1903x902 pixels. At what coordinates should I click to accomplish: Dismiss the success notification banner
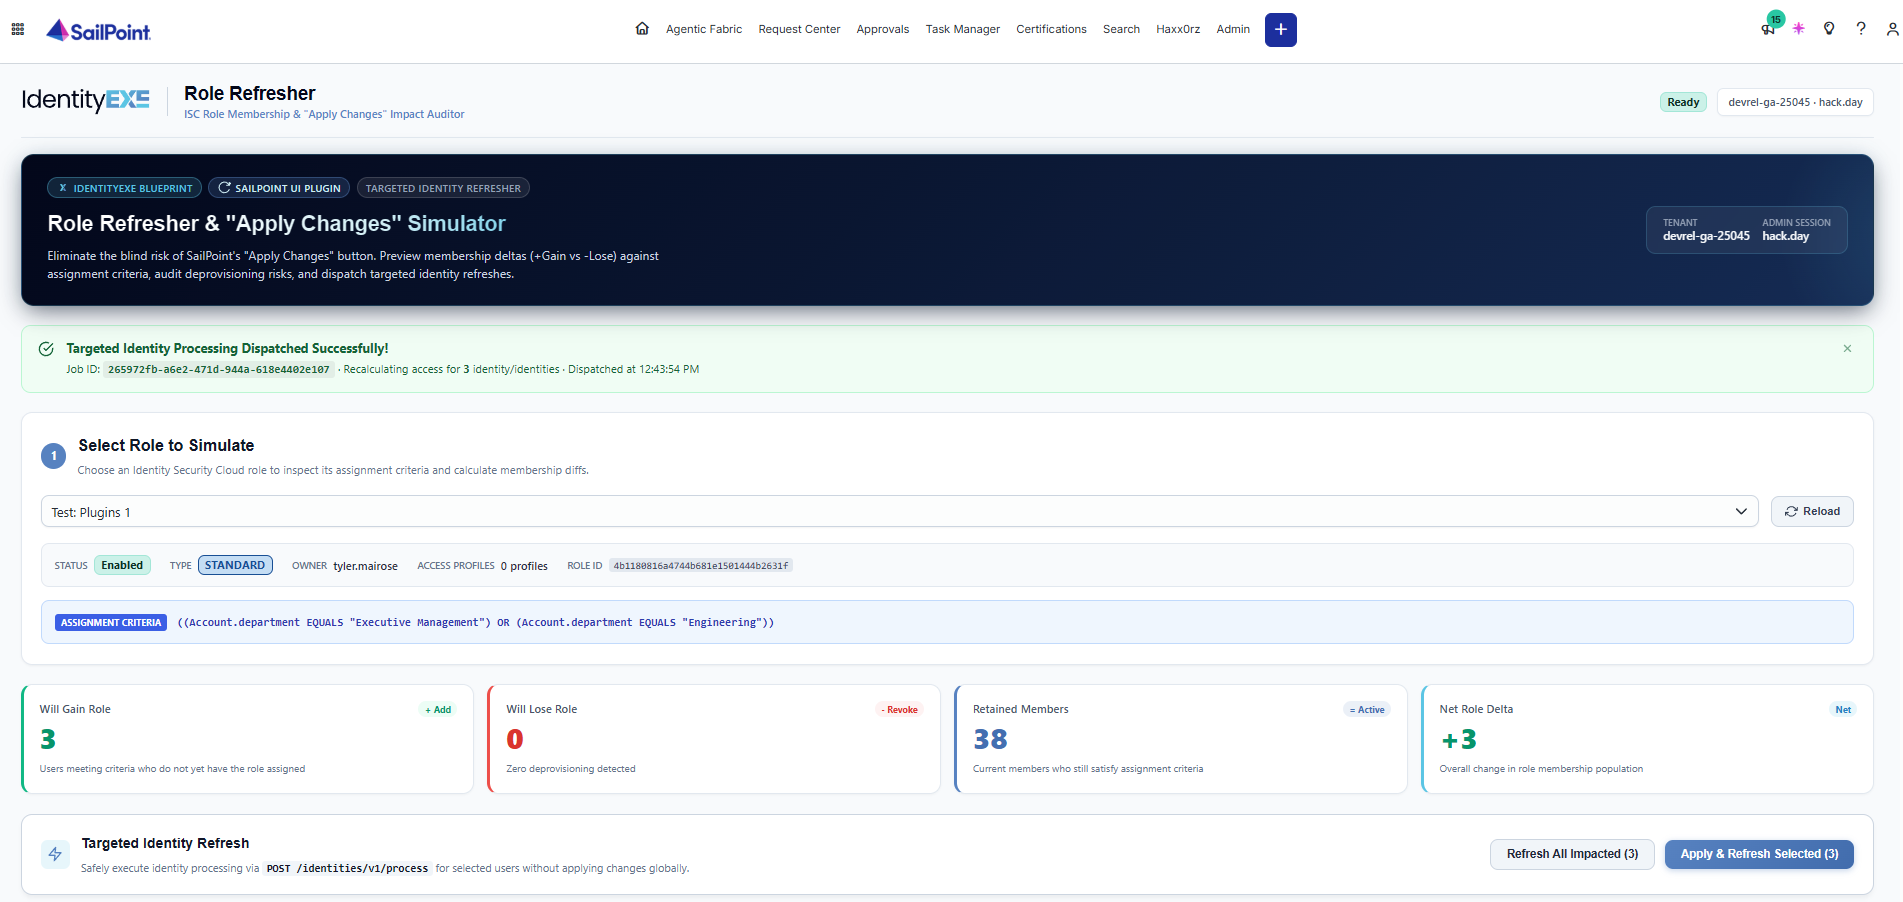(1847, 349)
